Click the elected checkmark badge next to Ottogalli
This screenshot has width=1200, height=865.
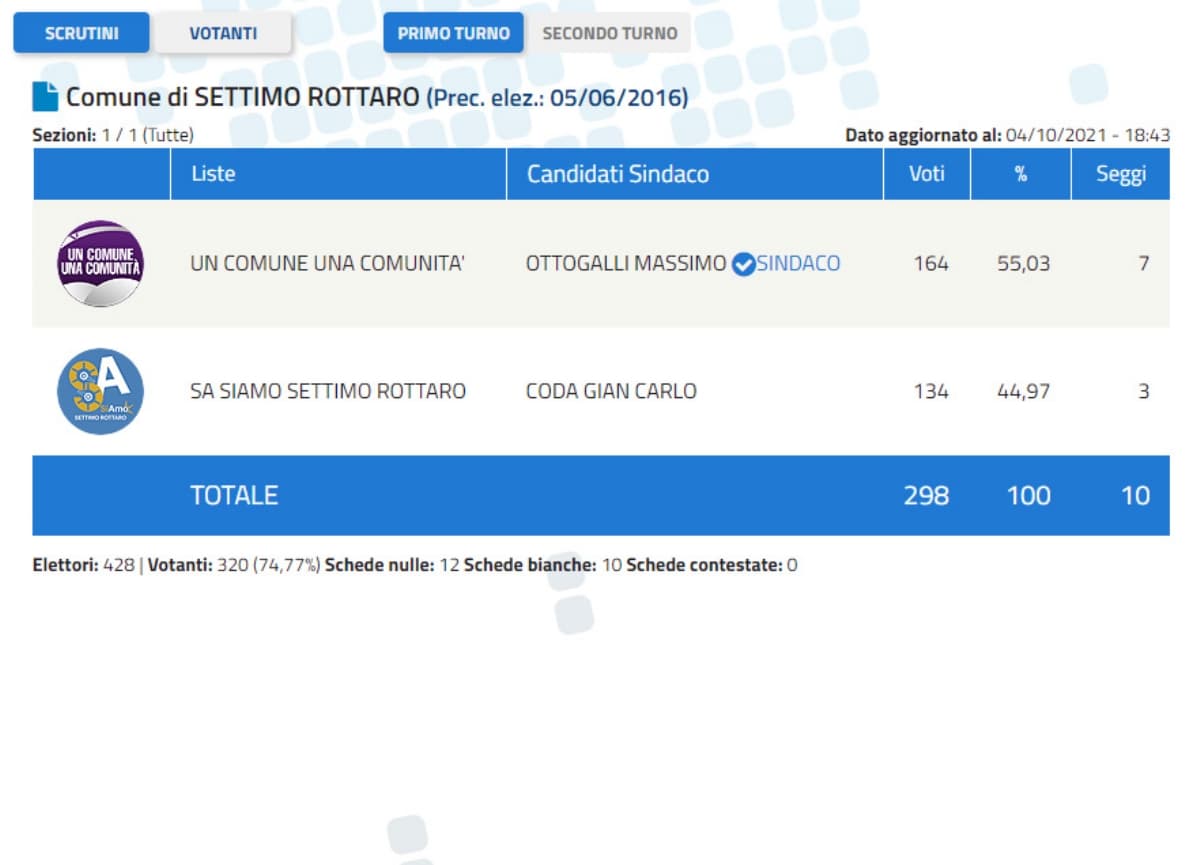743,264
